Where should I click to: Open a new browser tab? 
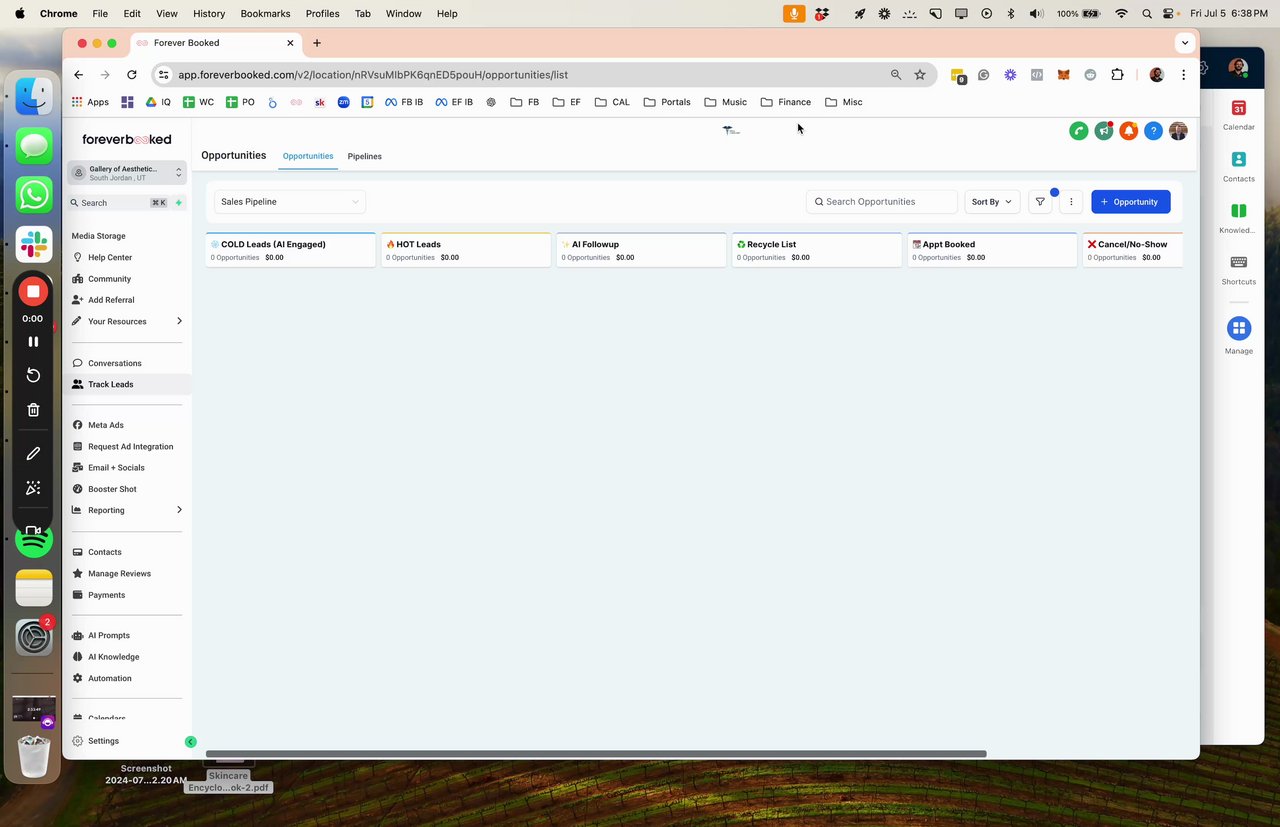[x=317, y=43]
